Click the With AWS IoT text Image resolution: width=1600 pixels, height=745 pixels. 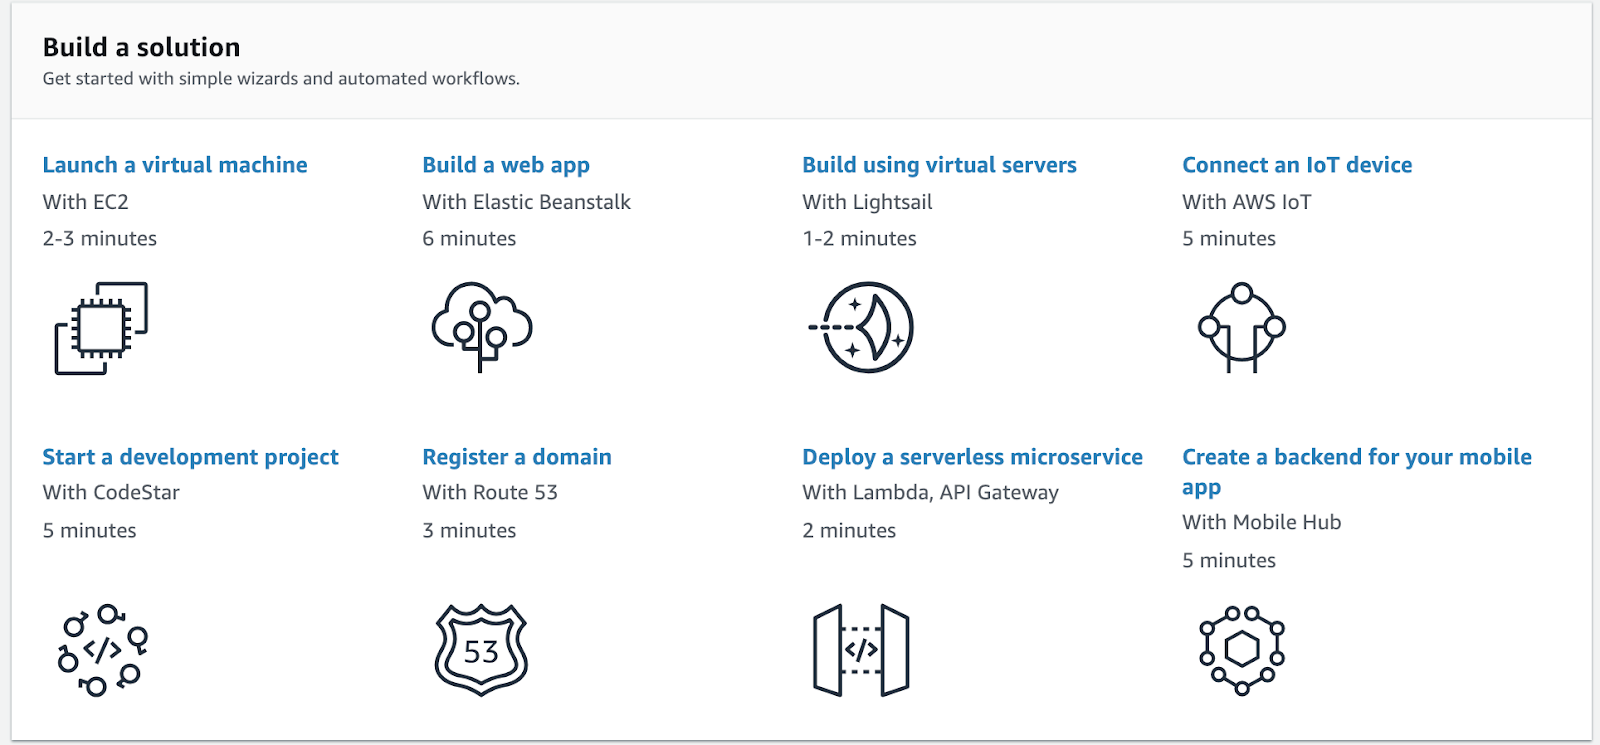1246,202
